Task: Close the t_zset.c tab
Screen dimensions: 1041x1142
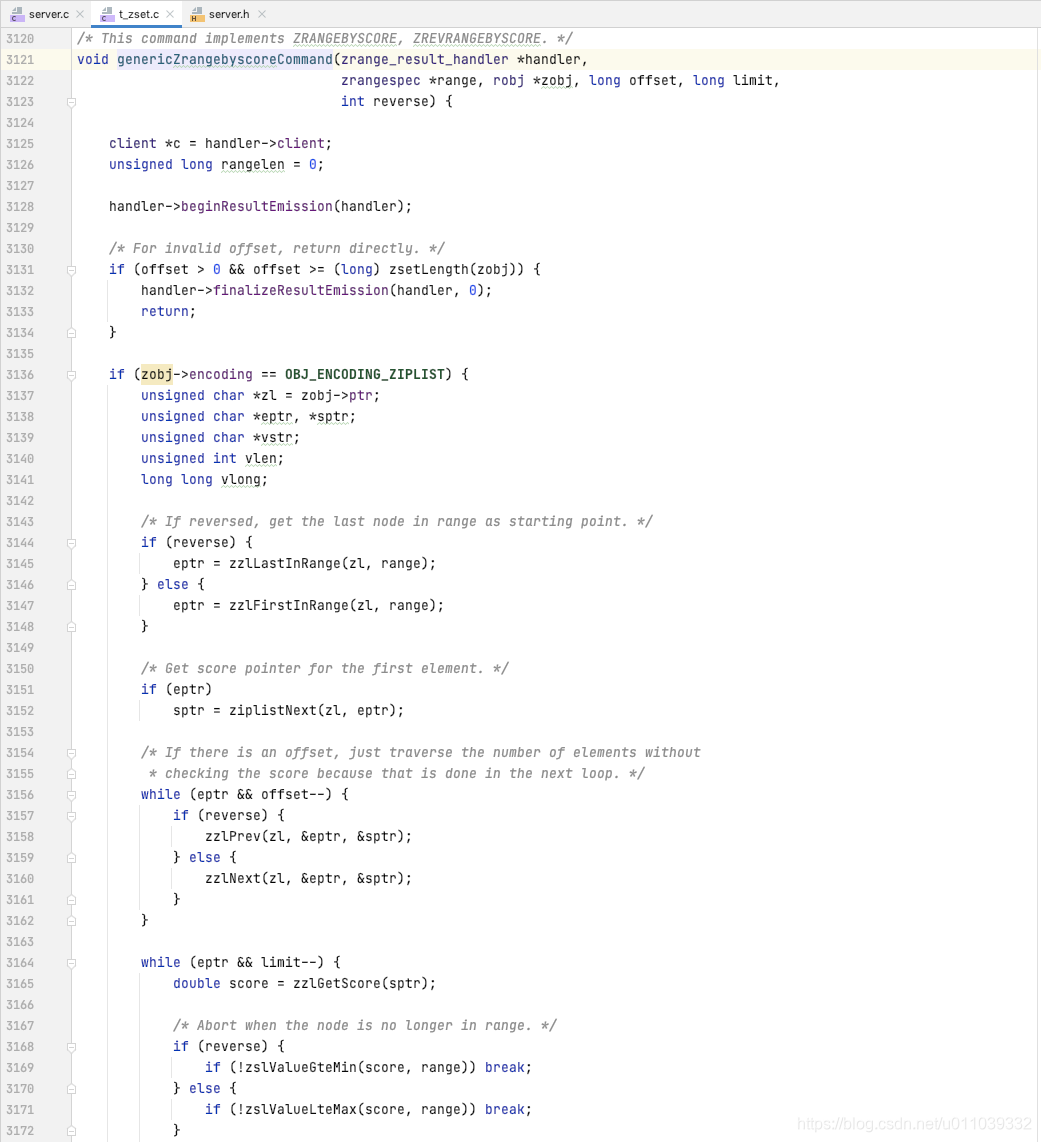Action: click(x=170, y=14)
